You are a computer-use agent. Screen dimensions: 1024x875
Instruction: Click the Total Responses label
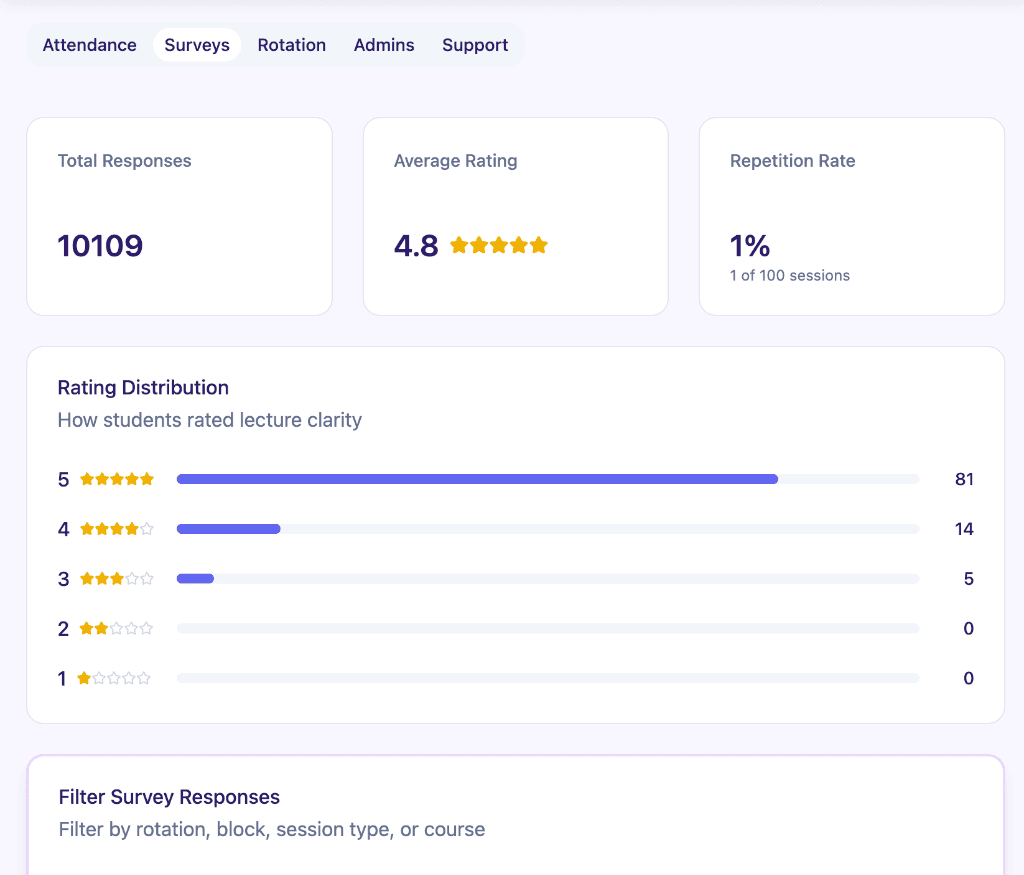pyautogui.click(x=125, y=161)
